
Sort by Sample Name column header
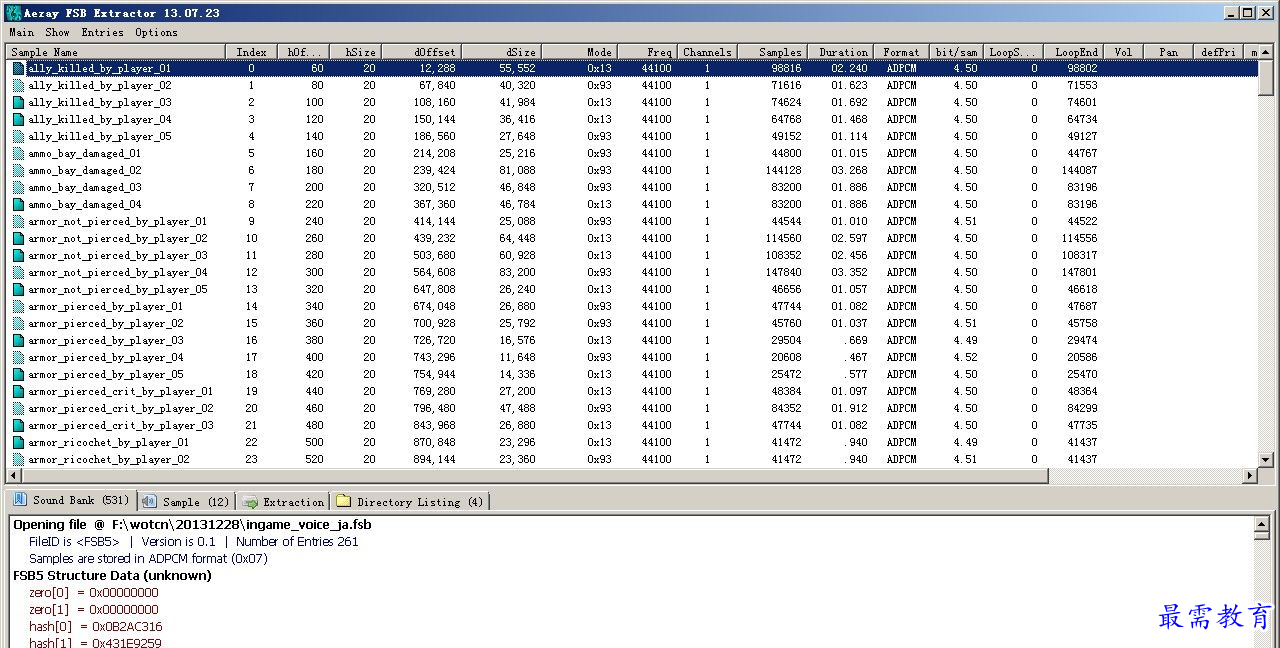116,52
